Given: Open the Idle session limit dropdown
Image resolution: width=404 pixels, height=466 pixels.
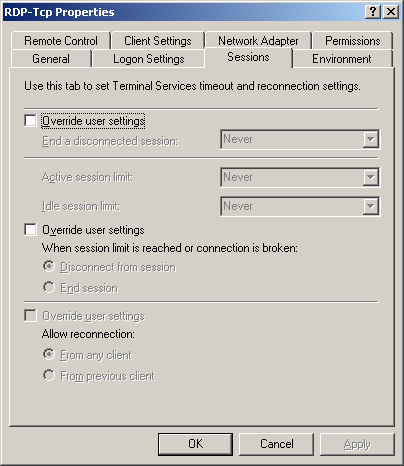Looking at the screenshot, I should coord(300,206).
